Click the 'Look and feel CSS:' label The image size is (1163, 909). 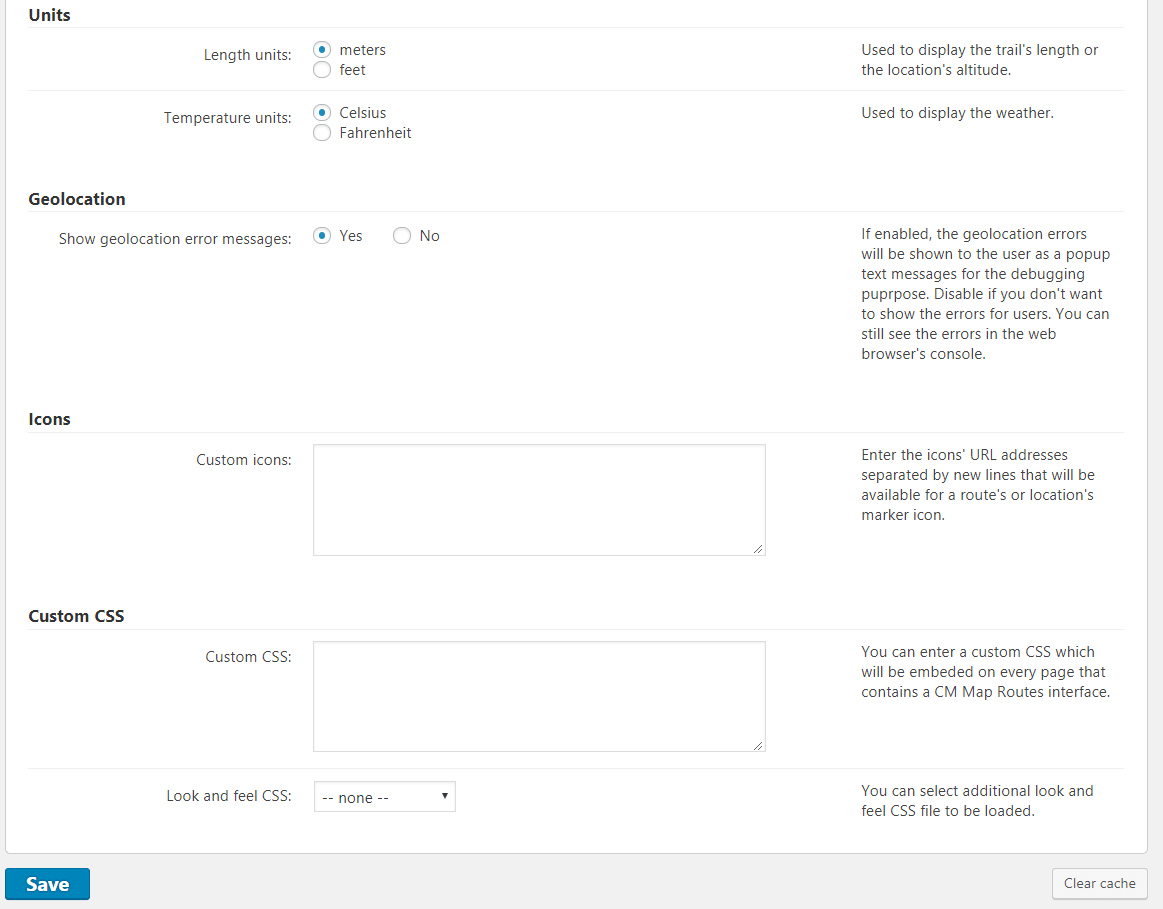click(228, 797)
